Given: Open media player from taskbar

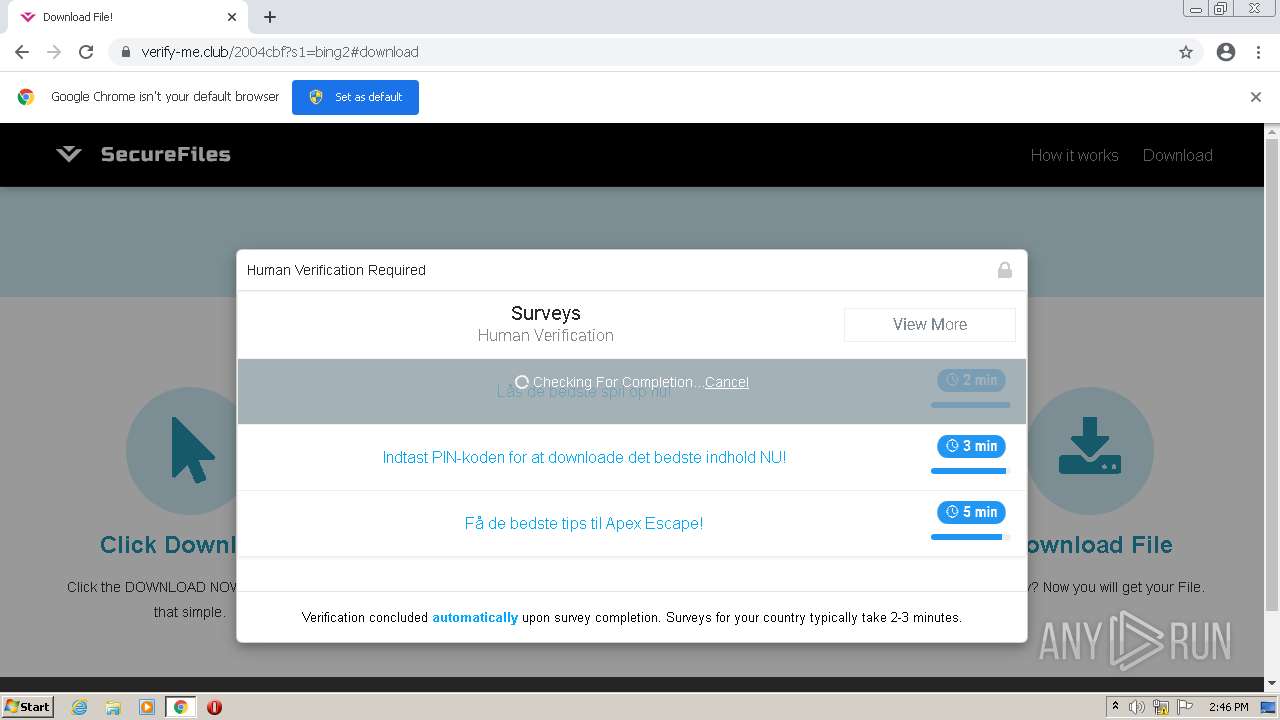Looking at the screenshot, I should (146, 707).
